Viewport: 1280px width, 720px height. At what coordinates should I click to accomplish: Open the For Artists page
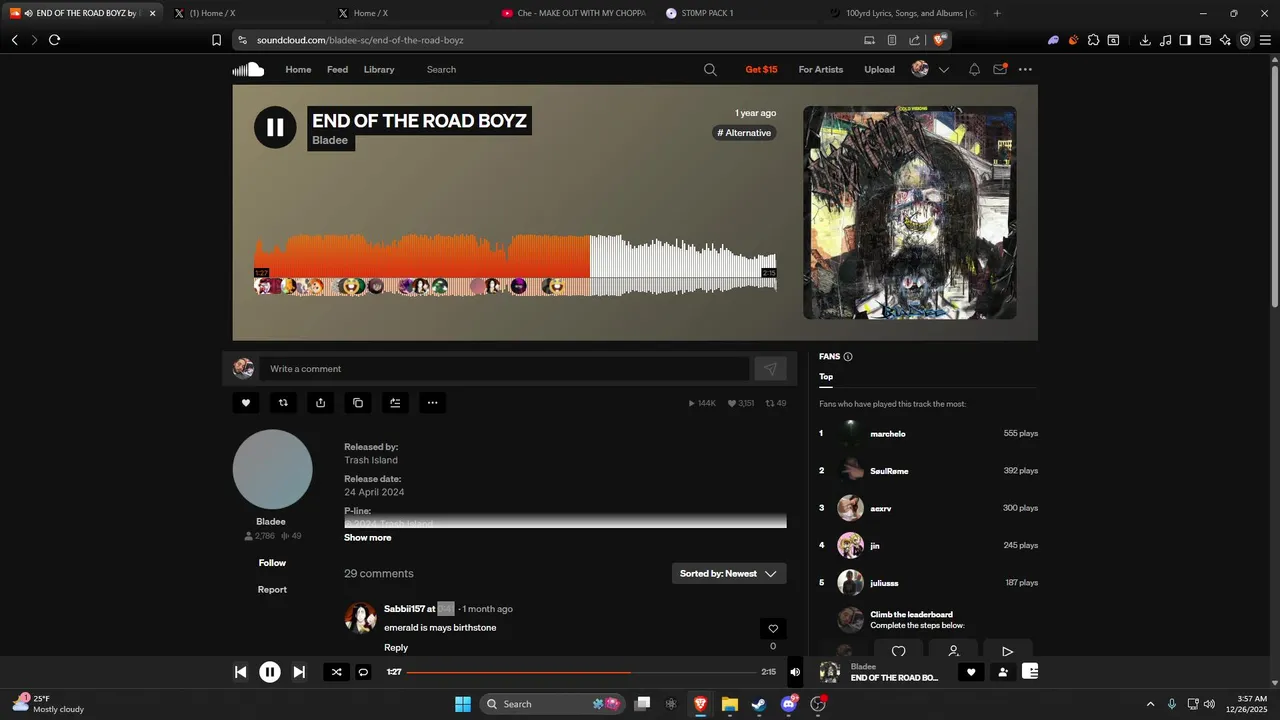821,69
